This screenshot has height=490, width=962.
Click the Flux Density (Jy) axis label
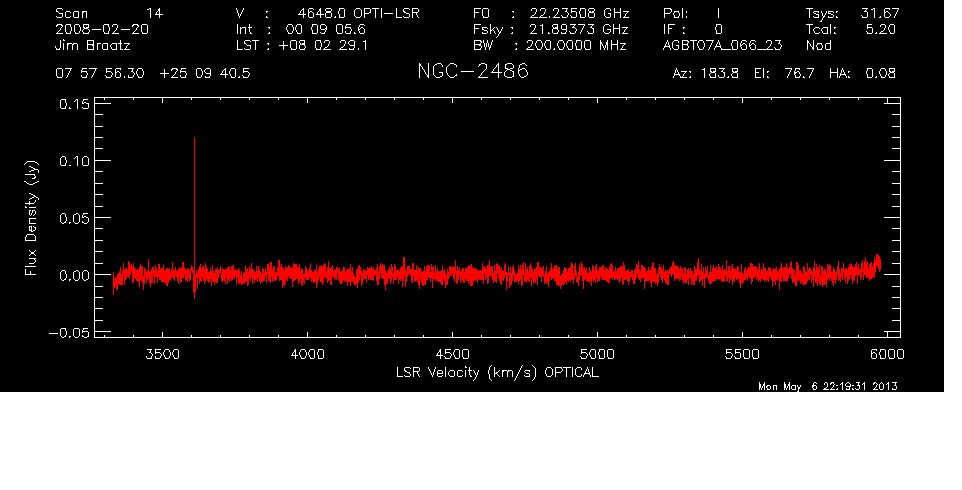31,218
